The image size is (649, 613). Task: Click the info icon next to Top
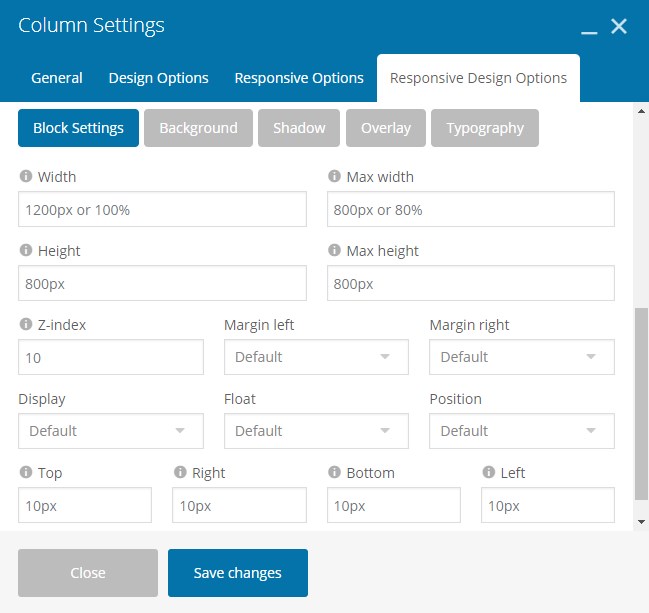pyautogui.click(x=25, y=473)
